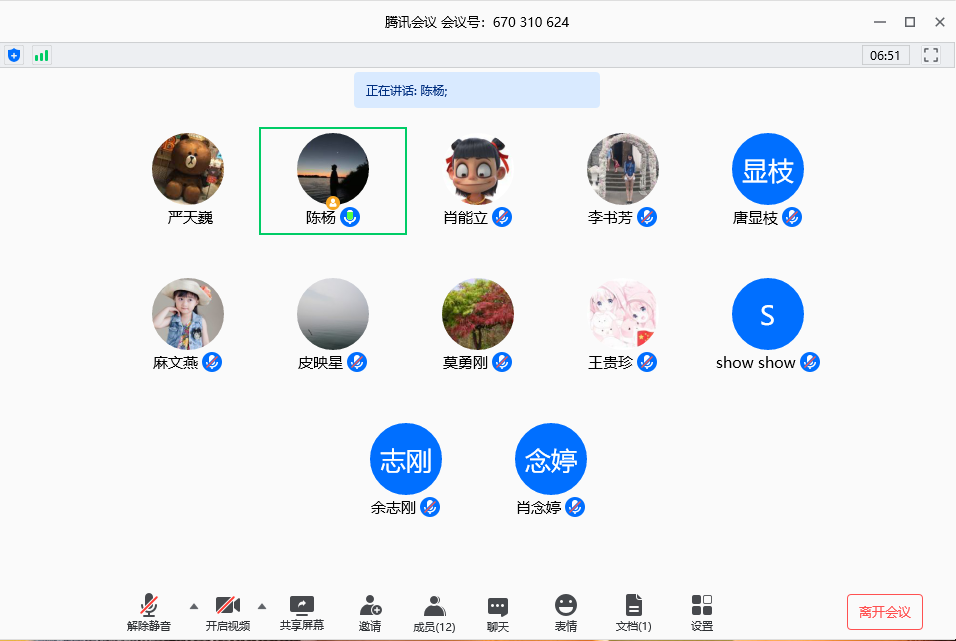Open the 成员(12) members list
This screenshot has width=956, height=641.
click(434, 614)
